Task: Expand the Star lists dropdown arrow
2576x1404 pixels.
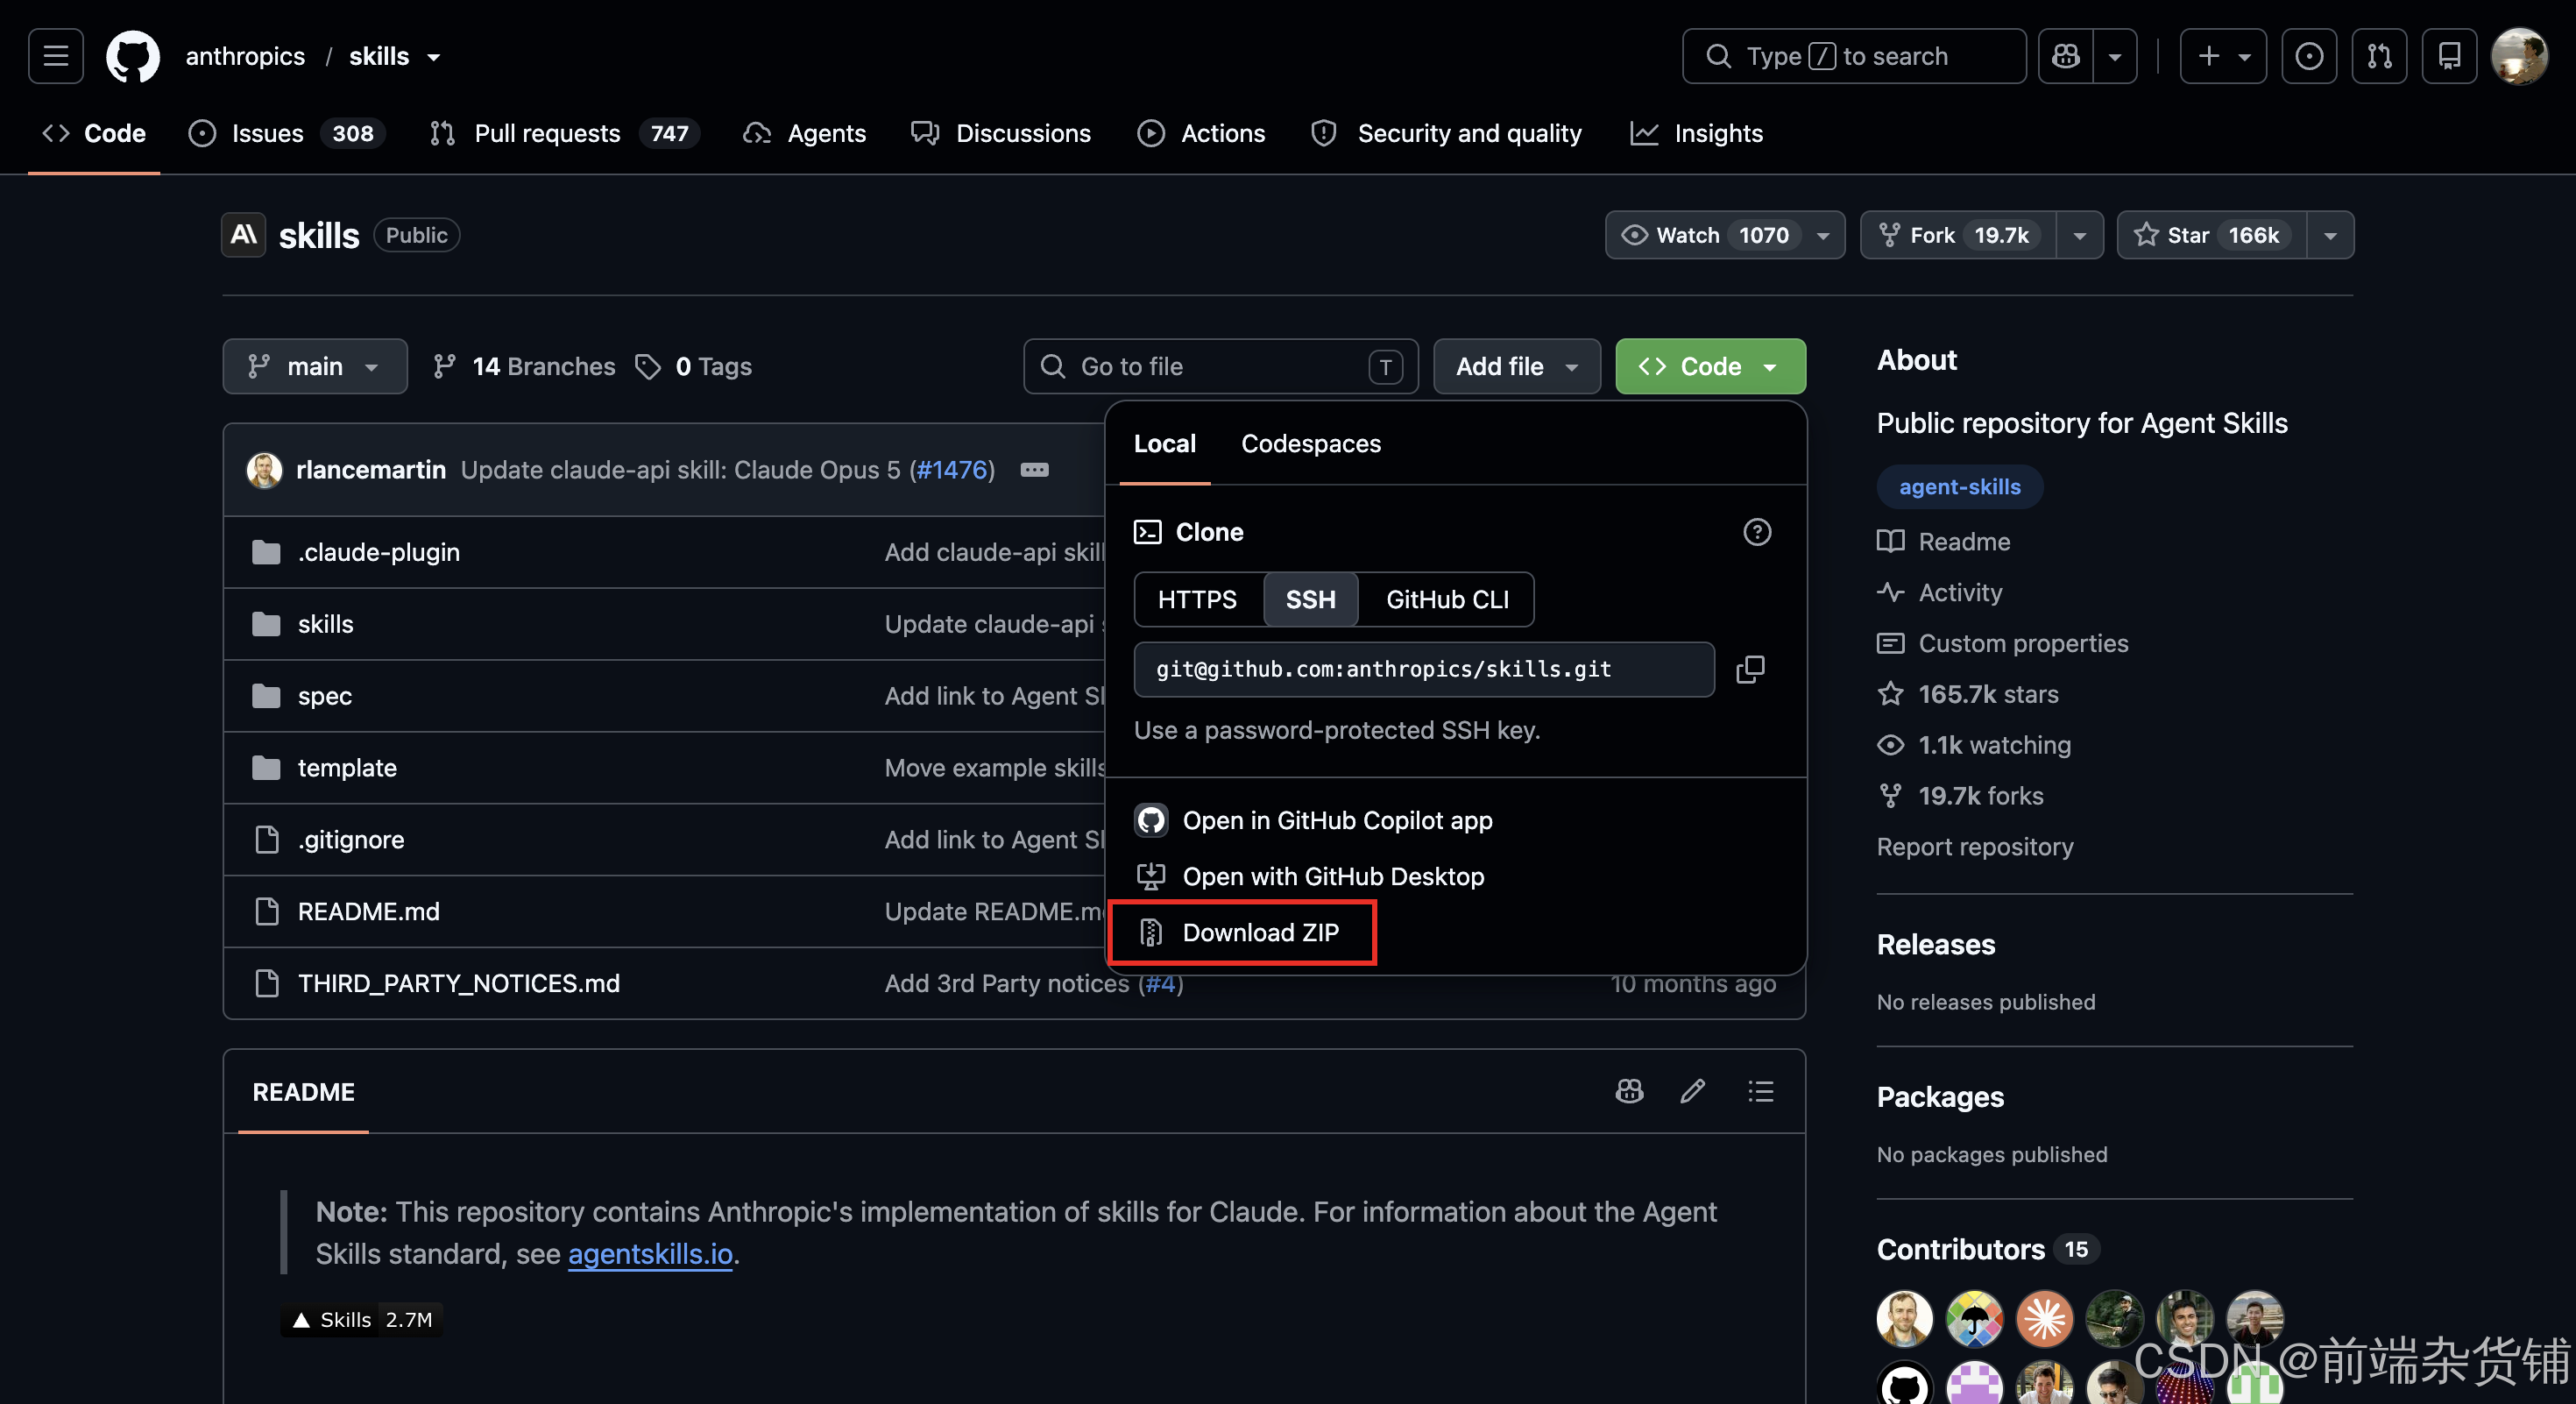Action: pyautogui.click(x=2330, y=235)
